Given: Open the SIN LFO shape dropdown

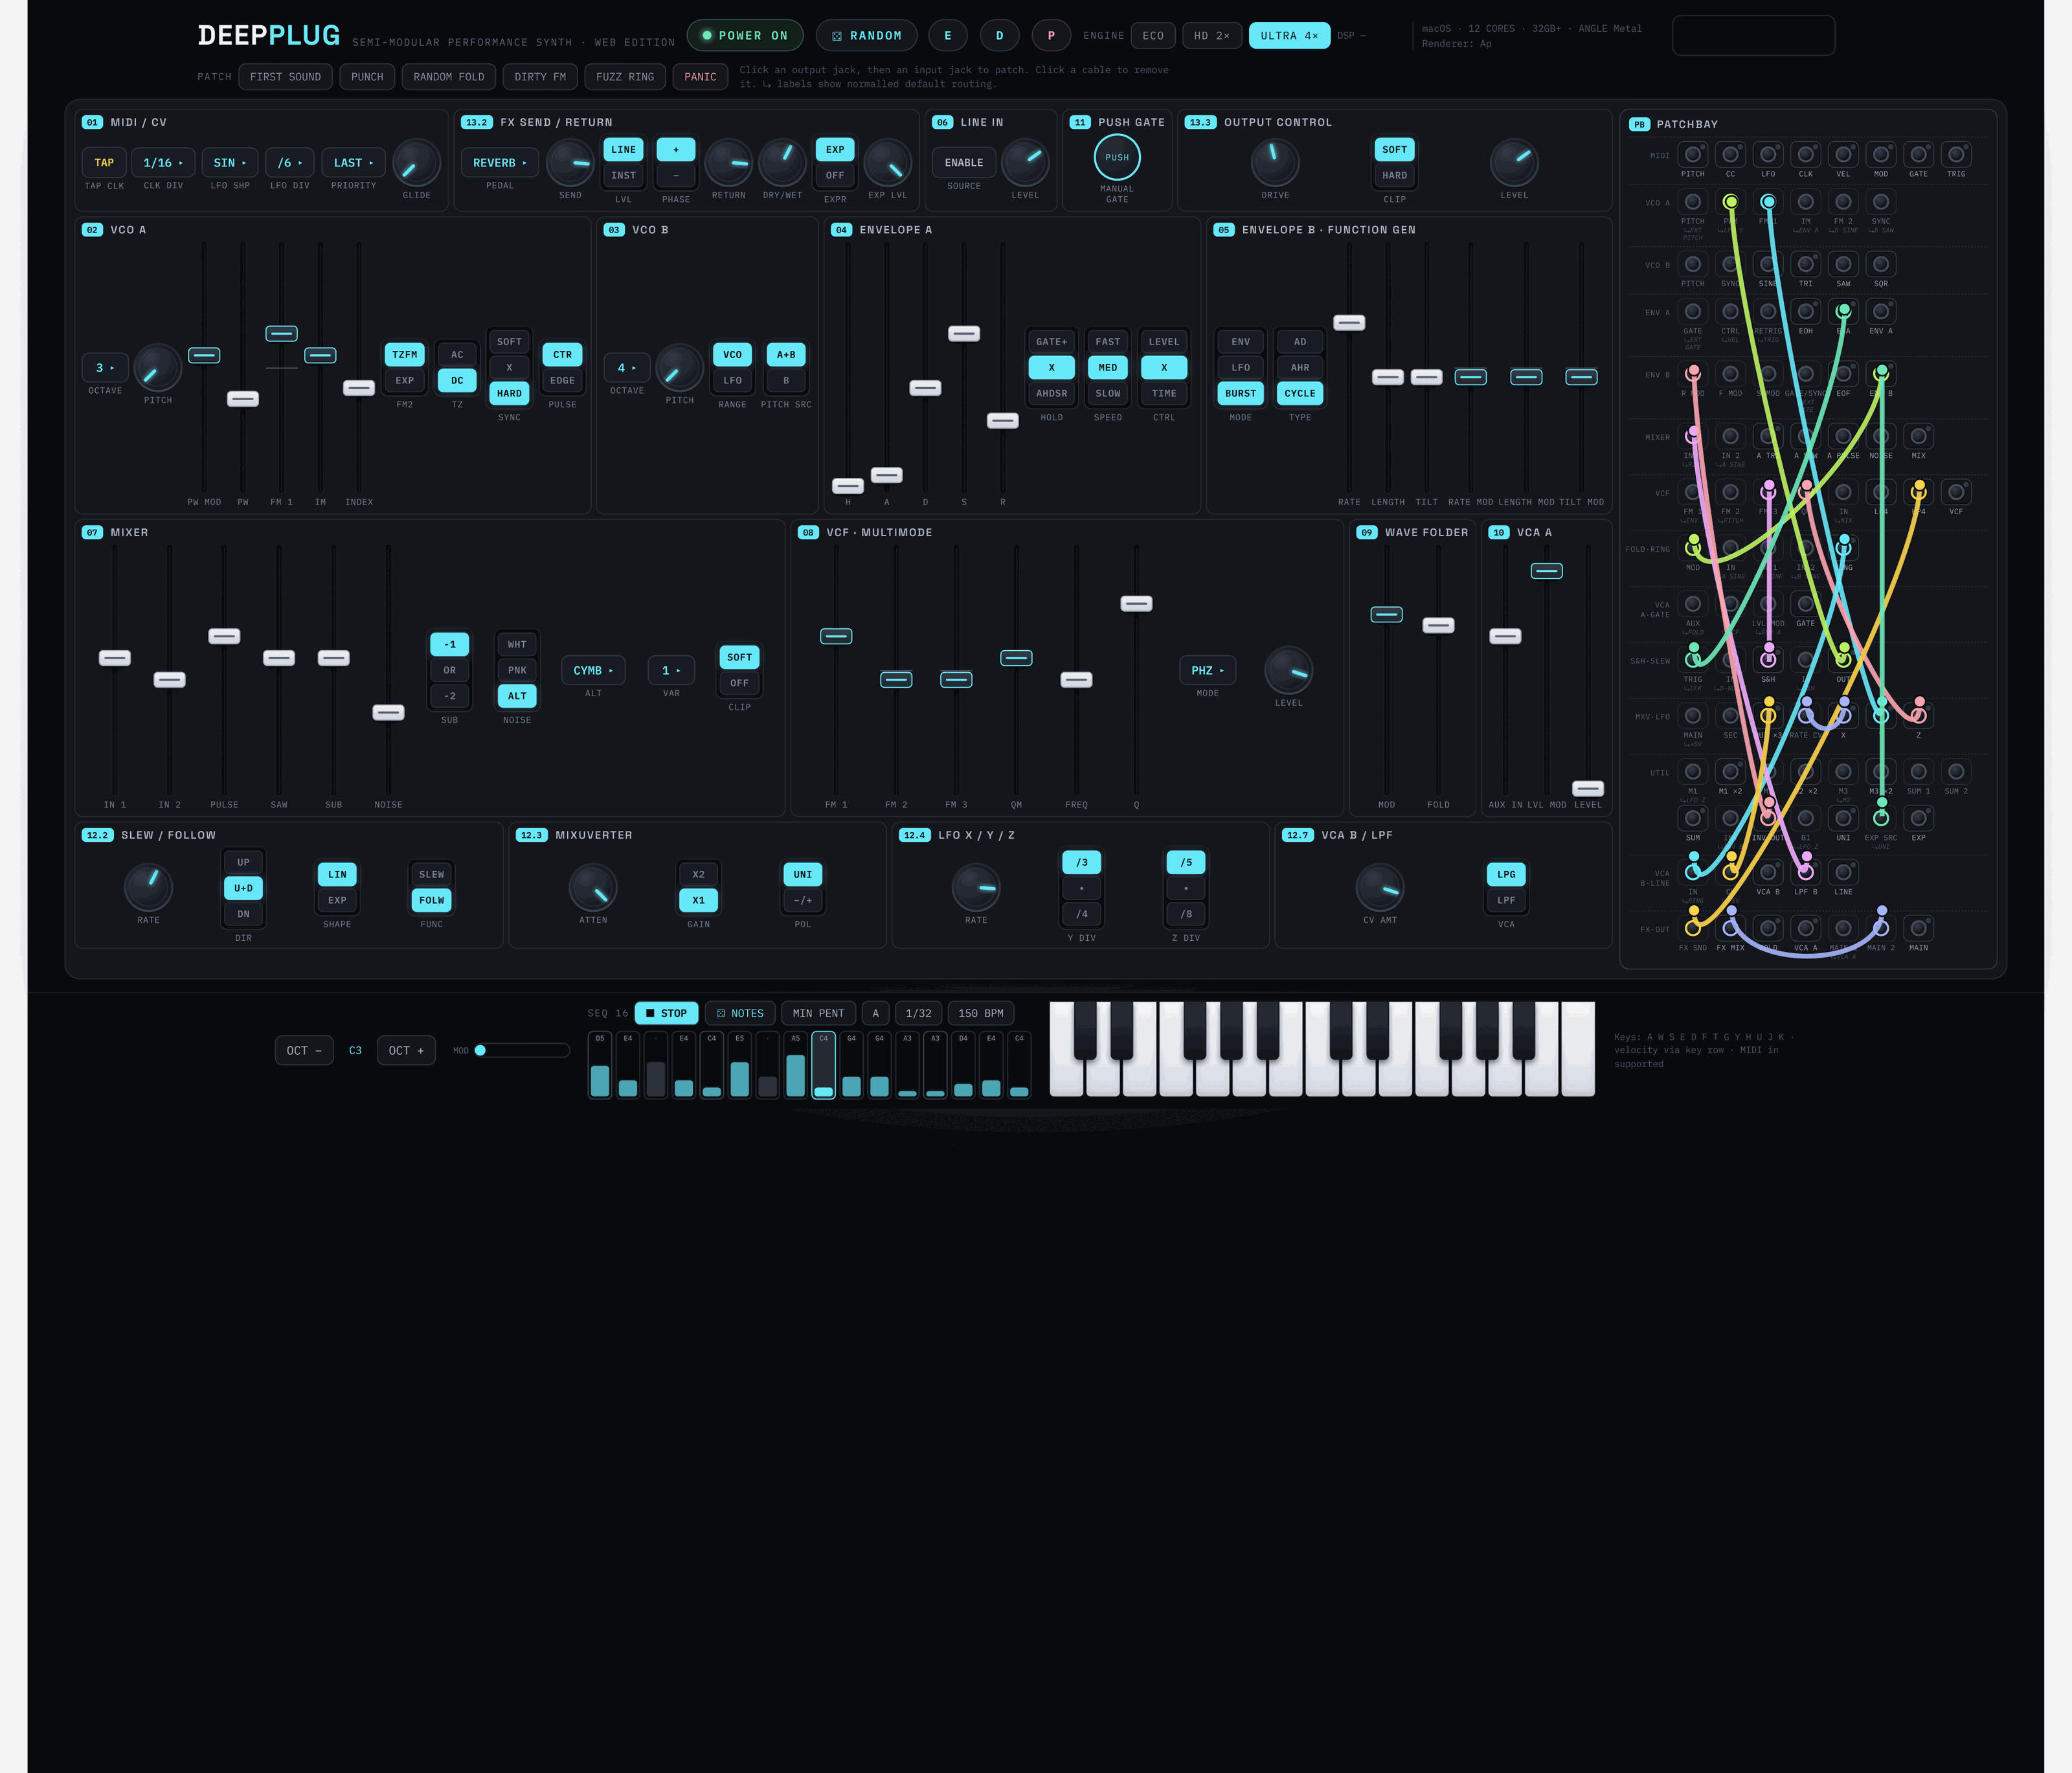Looking at the screenshot, I should pyautogui.click(x=230, y=163).
